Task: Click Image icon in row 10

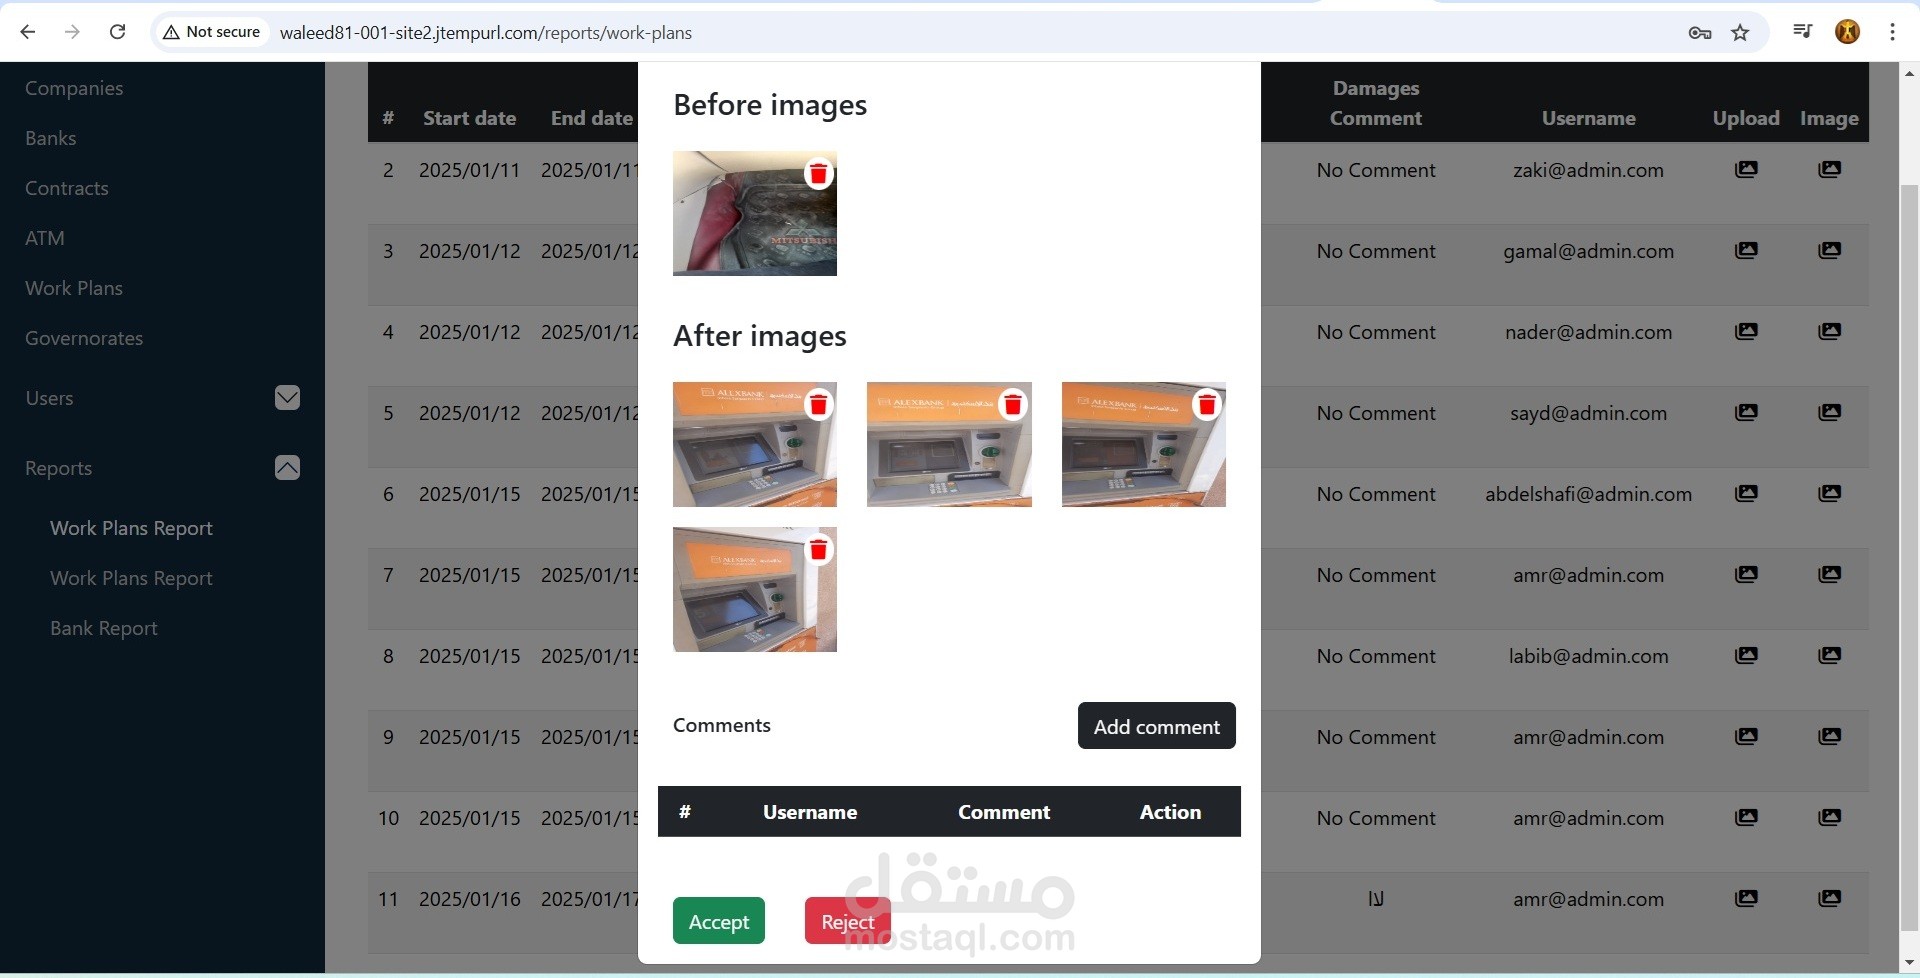Action: click(x=1829, y=818)
